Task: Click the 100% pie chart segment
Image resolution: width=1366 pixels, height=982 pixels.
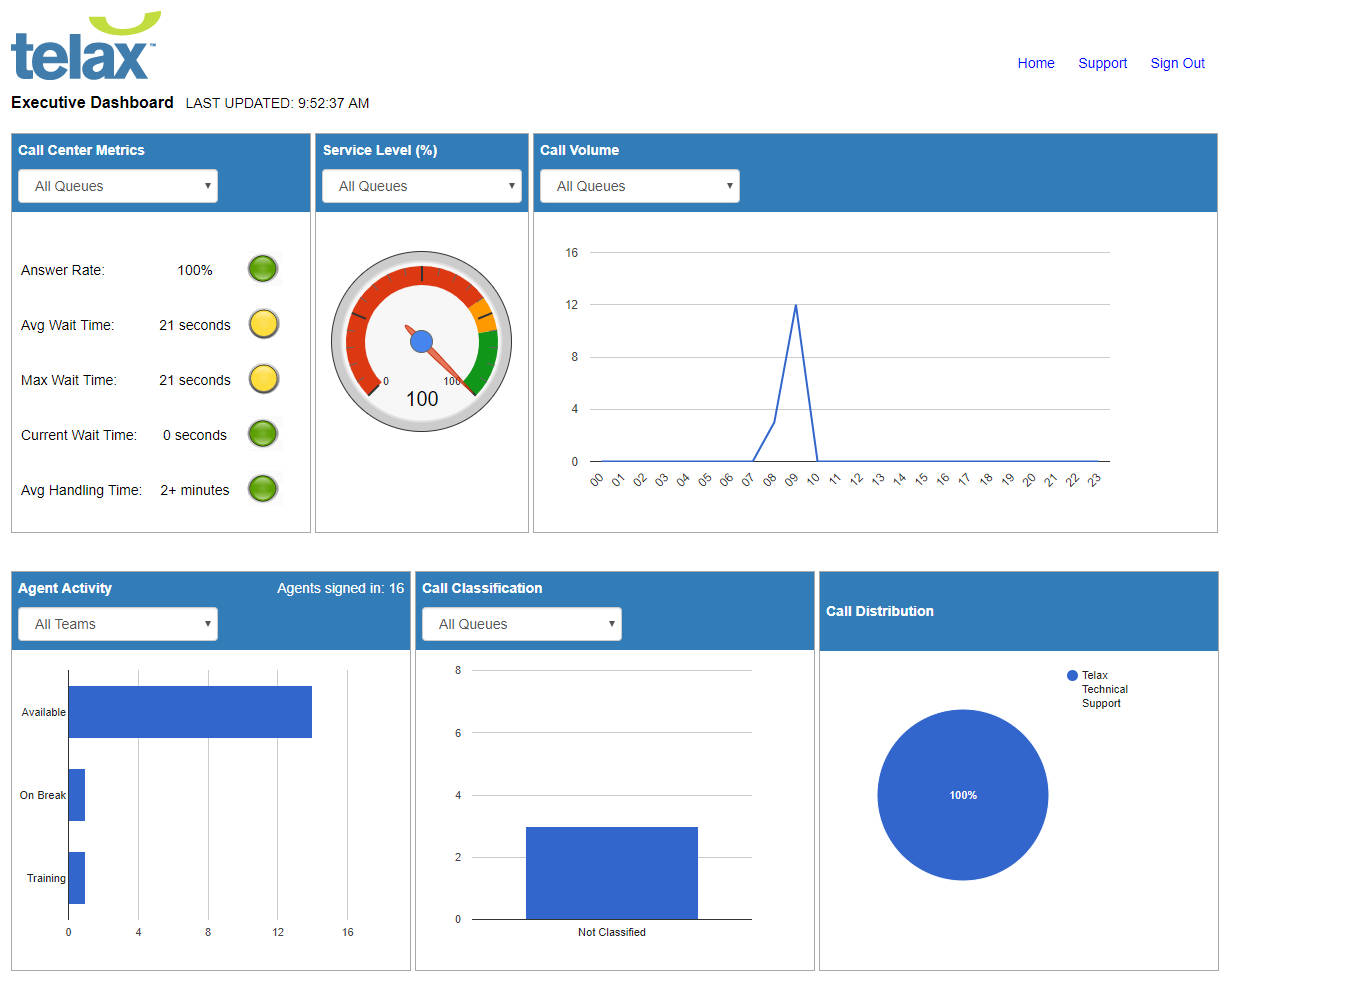Action: coord(962,794)
